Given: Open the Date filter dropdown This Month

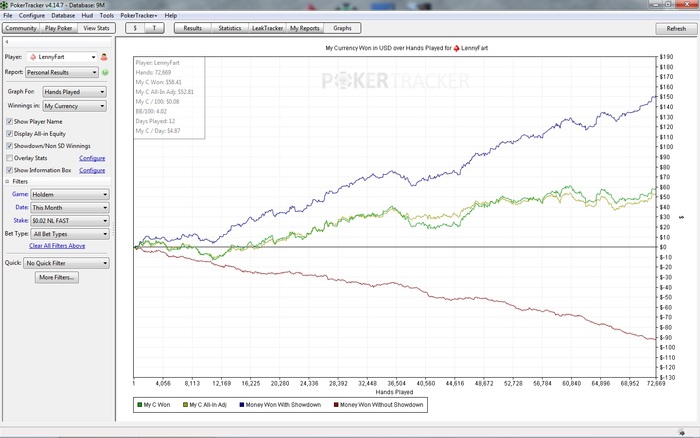Looking at the screenshot, I should coord(70,208).
